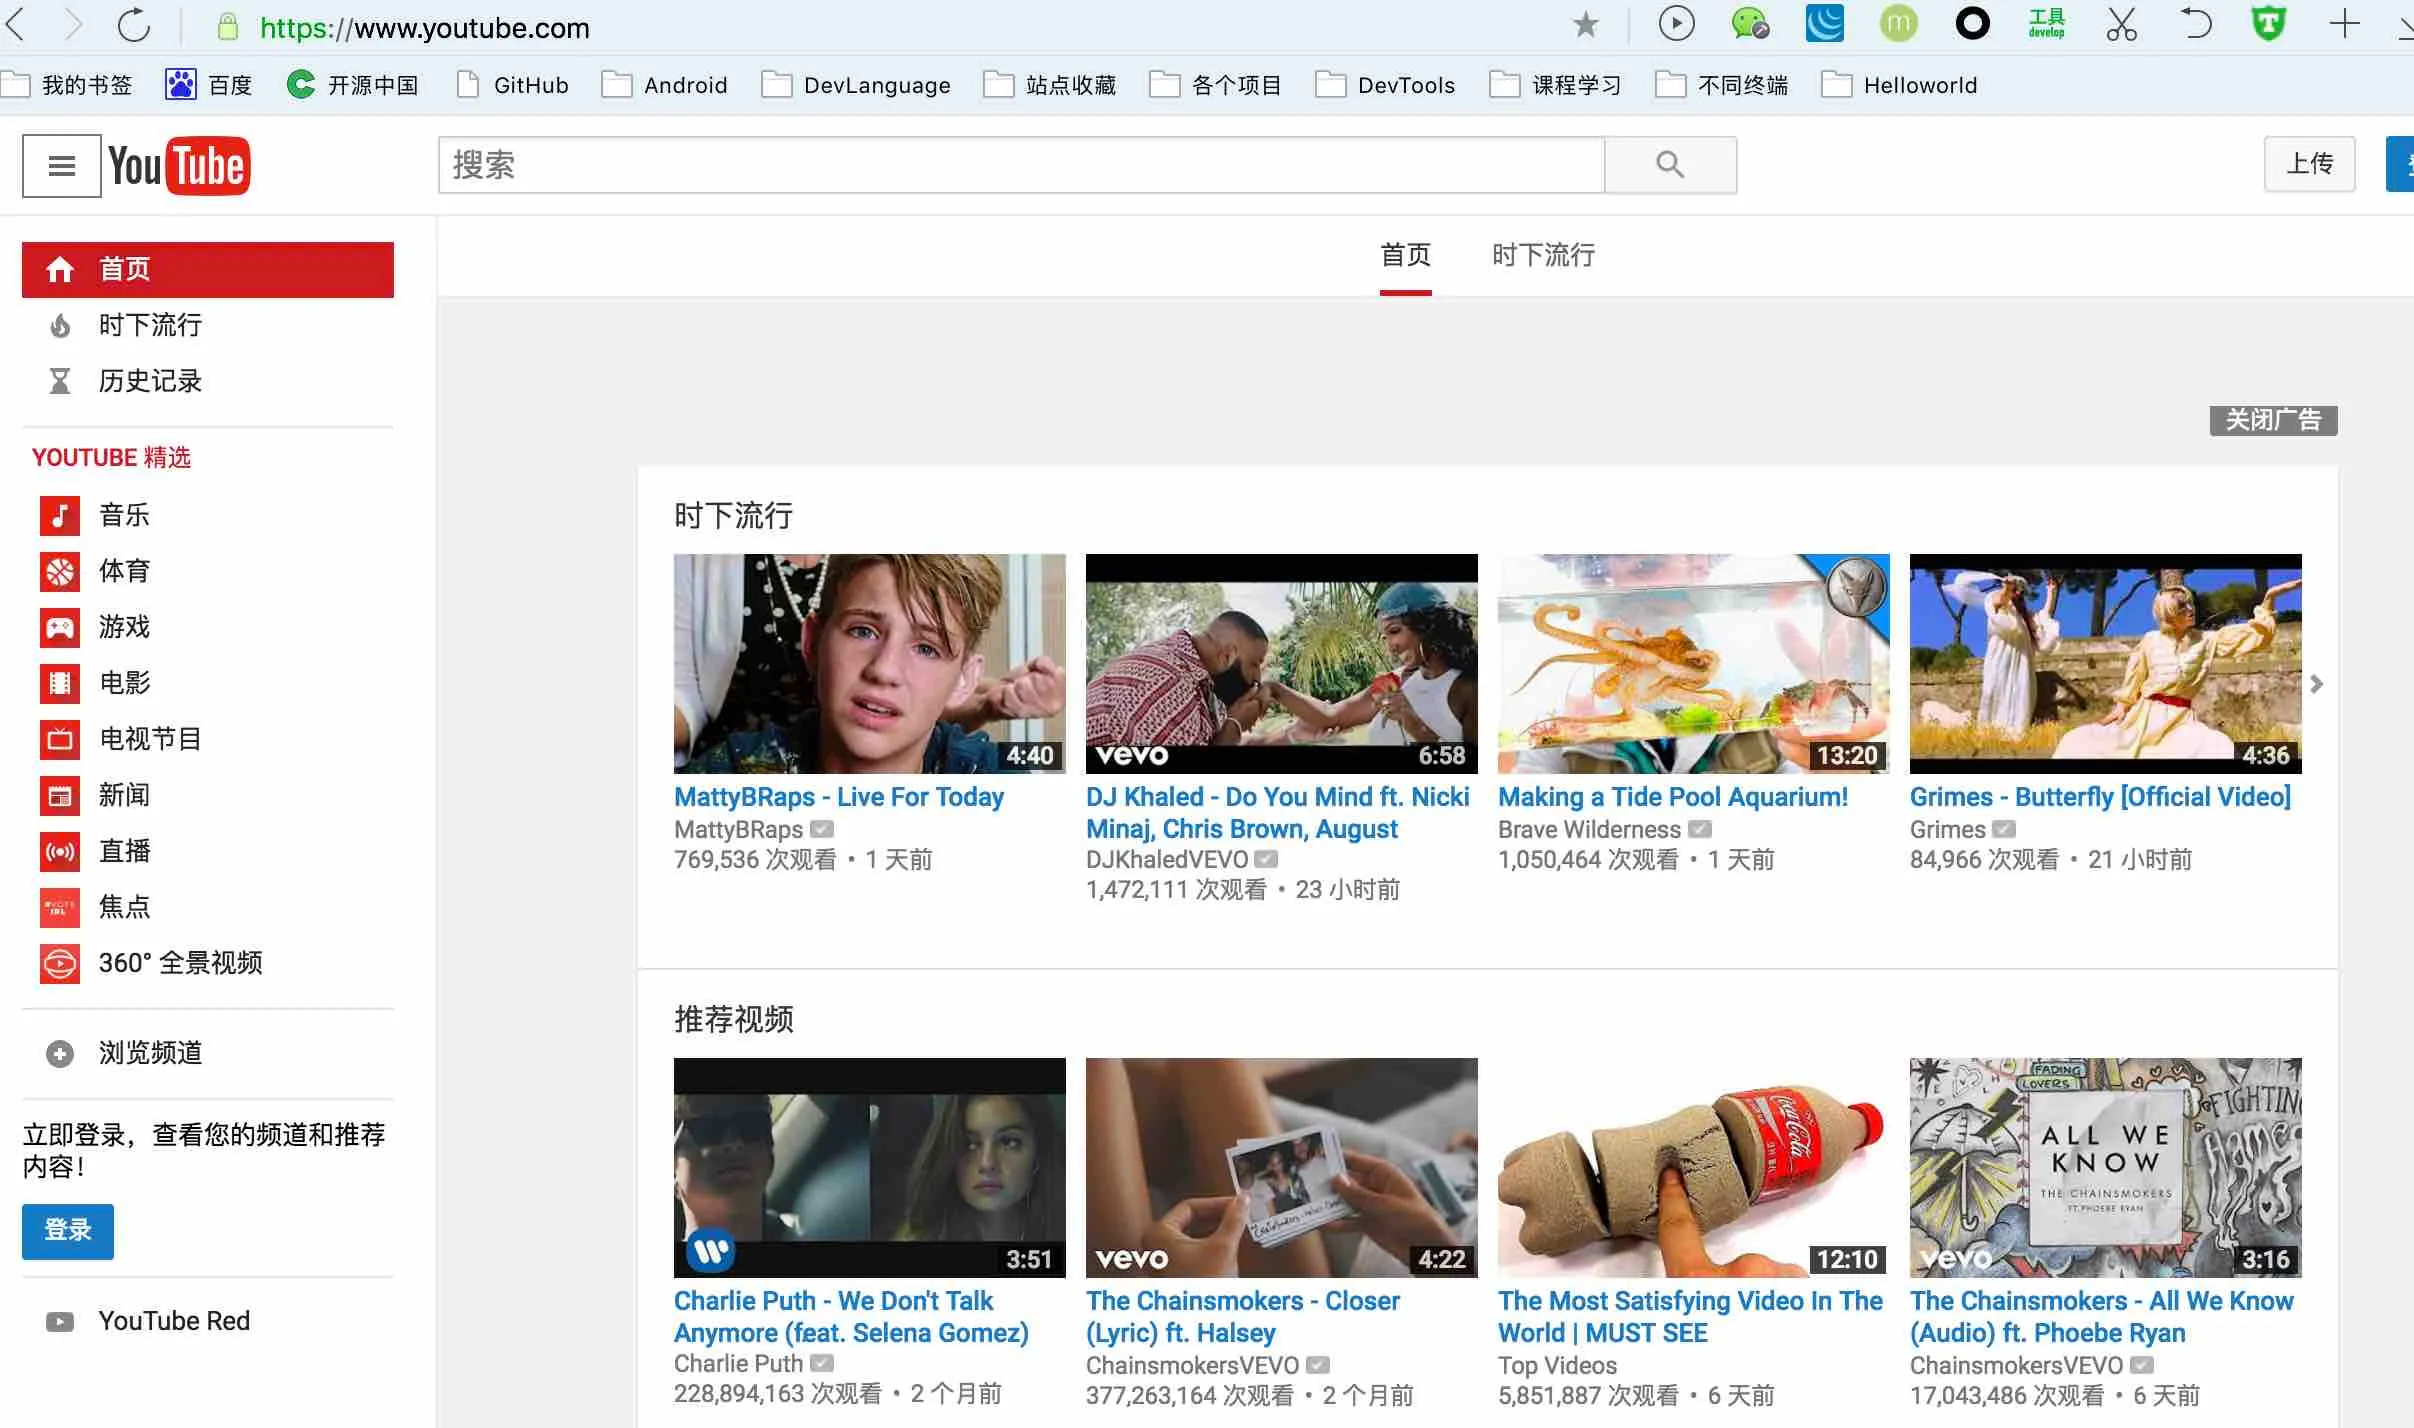Close the ad with 关闭广告
Screen dimensions: 2414x1428
[x=2273, y=420]
